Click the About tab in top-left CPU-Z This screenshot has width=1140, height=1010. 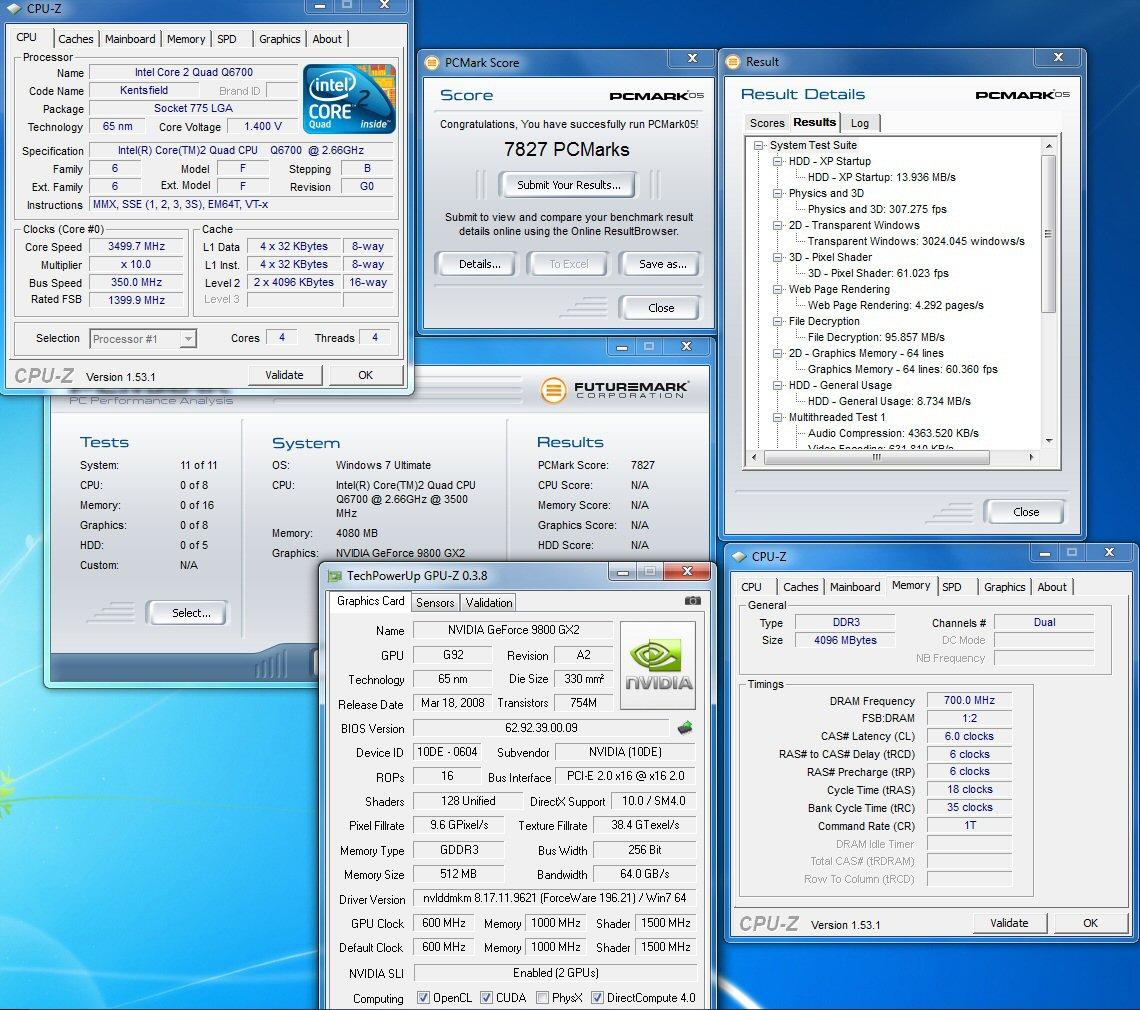327,39
